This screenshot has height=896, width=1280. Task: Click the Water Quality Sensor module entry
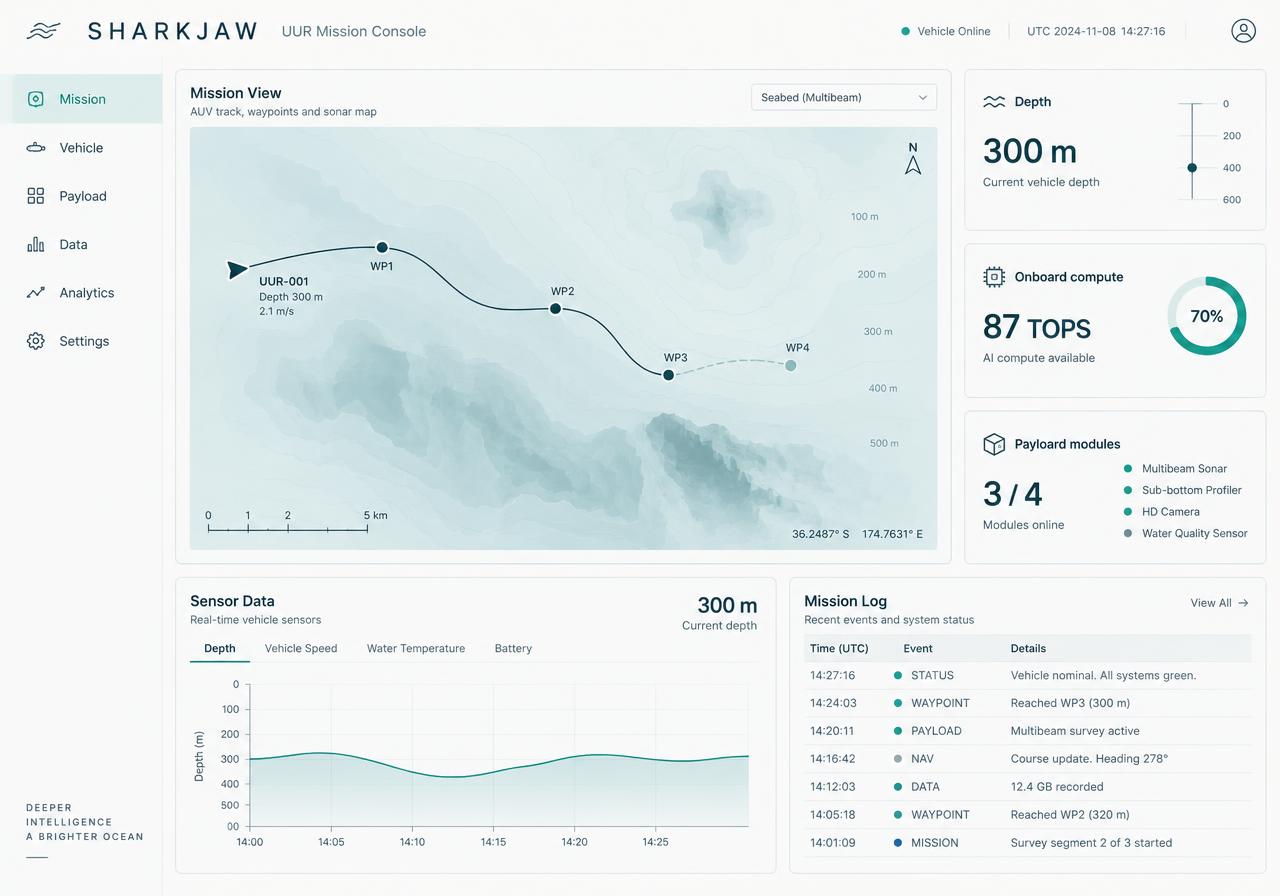tap(1186, 534)
